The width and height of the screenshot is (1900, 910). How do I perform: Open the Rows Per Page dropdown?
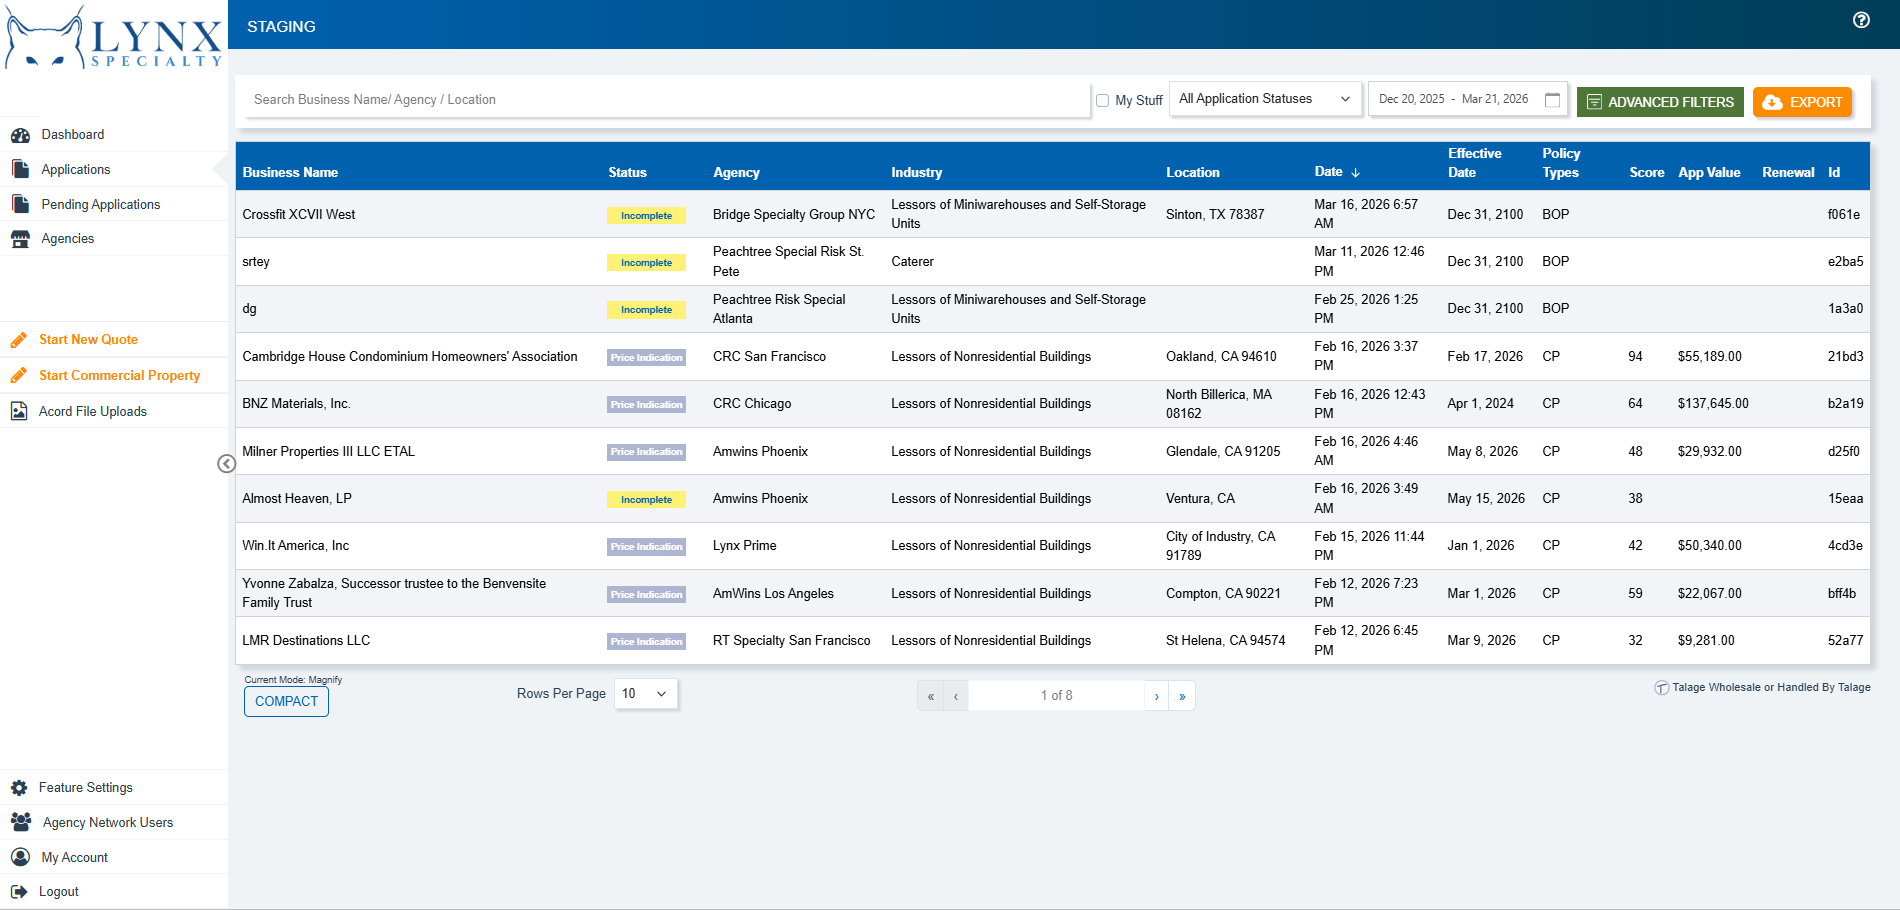click(646, 694)
